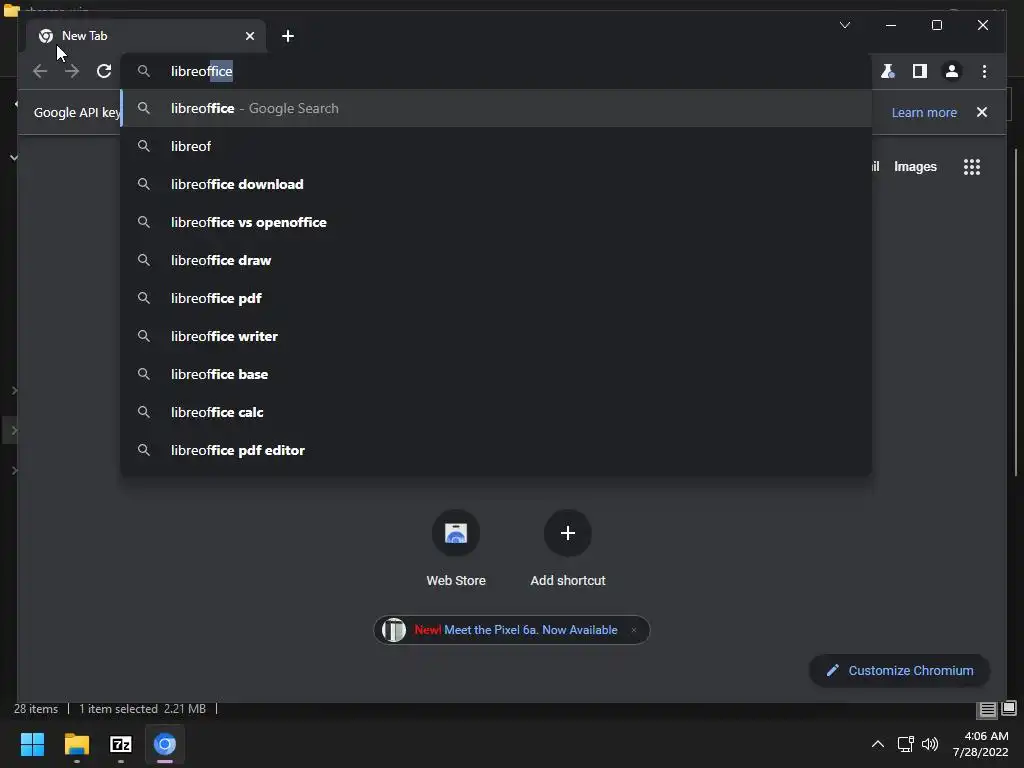
Task: Reload the page with the refresh icon
Action: coord(104,71)
